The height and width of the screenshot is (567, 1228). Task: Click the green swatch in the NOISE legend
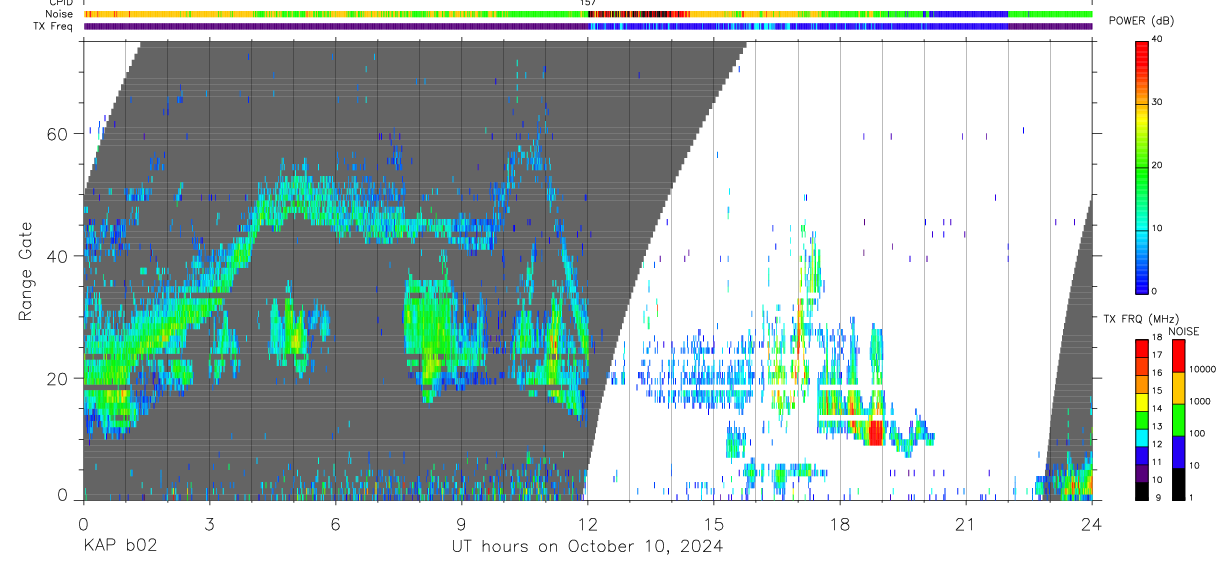pos(1179,419)
